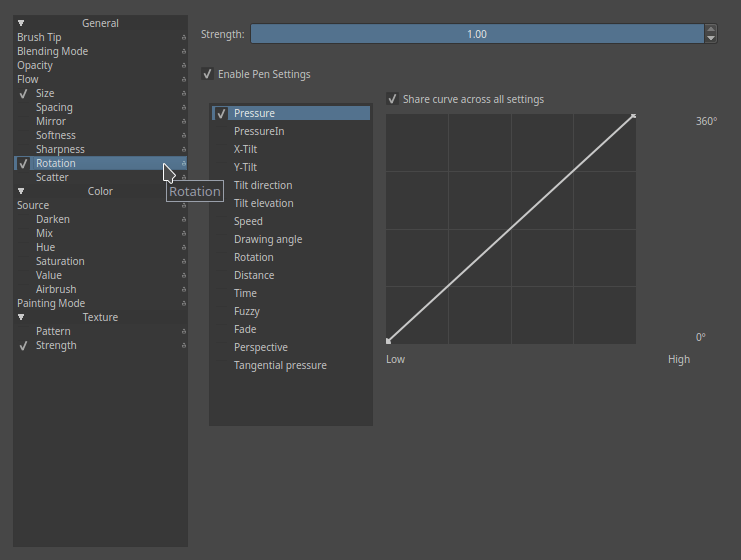This screenshot has width=741, height=560.
Task: Toggle Enable Pen Settings checkbox
Action: tap(207, 74)
